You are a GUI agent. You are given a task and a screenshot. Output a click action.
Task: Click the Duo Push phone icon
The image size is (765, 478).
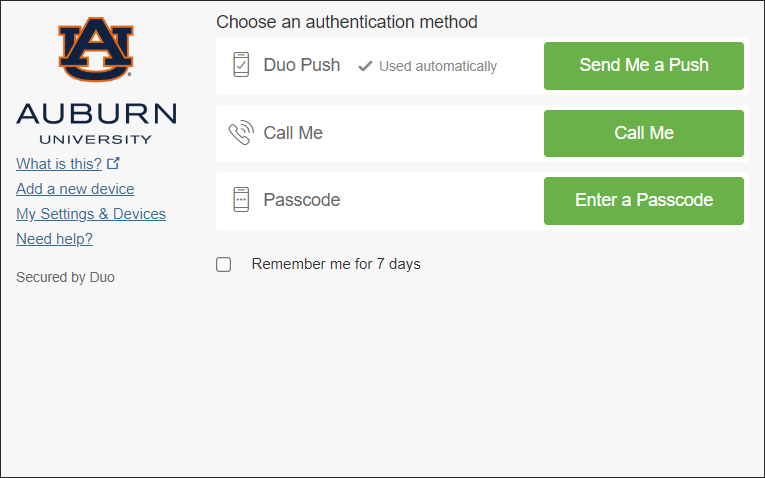pos(240,65)
